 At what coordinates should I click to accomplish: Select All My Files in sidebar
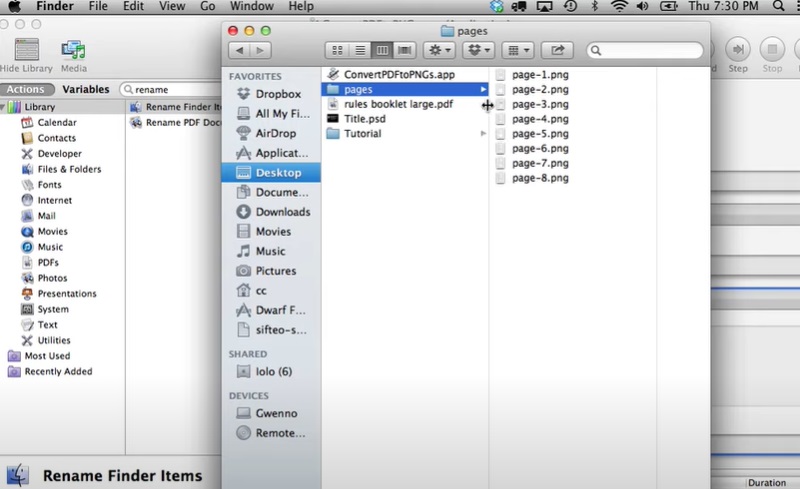pyautogui.click(x=271, y=113)
